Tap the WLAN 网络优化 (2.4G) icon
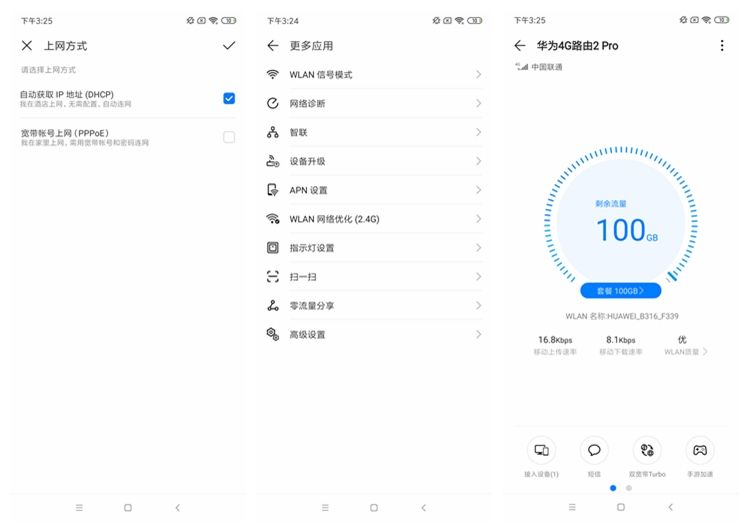Image resolution: width=749 pixels, height=532 pixels. tap(273, 219)
